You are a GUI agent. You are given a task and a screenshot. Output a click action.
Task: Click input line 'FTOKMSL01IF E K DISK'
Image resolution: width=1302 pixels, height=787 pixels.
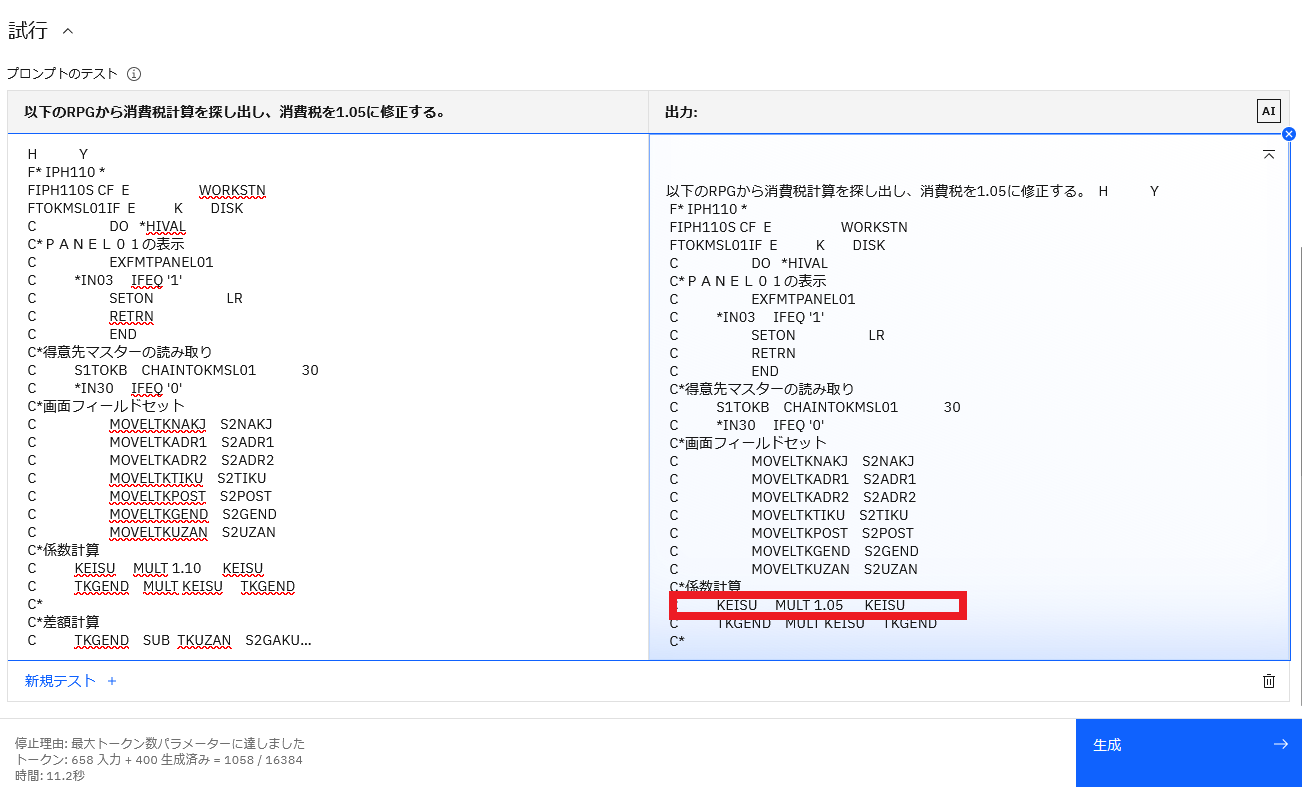136,208
